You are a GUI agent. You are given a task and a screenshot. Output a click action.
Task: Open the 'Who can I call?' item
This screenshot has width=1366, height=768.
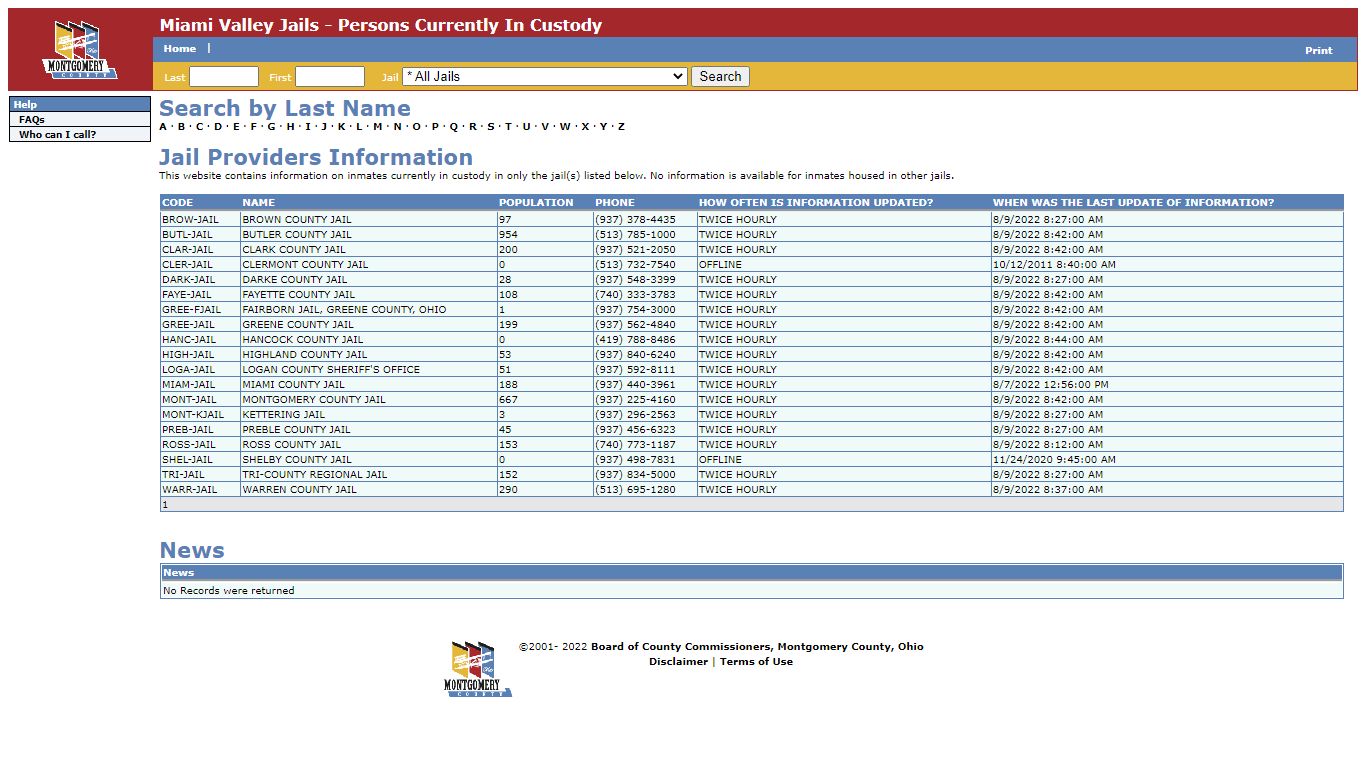click(80, 134)
